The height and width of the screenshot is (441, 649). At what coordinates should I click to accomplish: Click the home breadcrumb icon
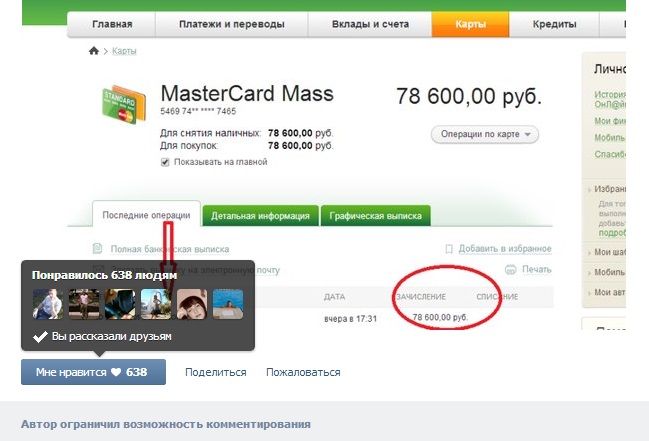coord(94,51)
